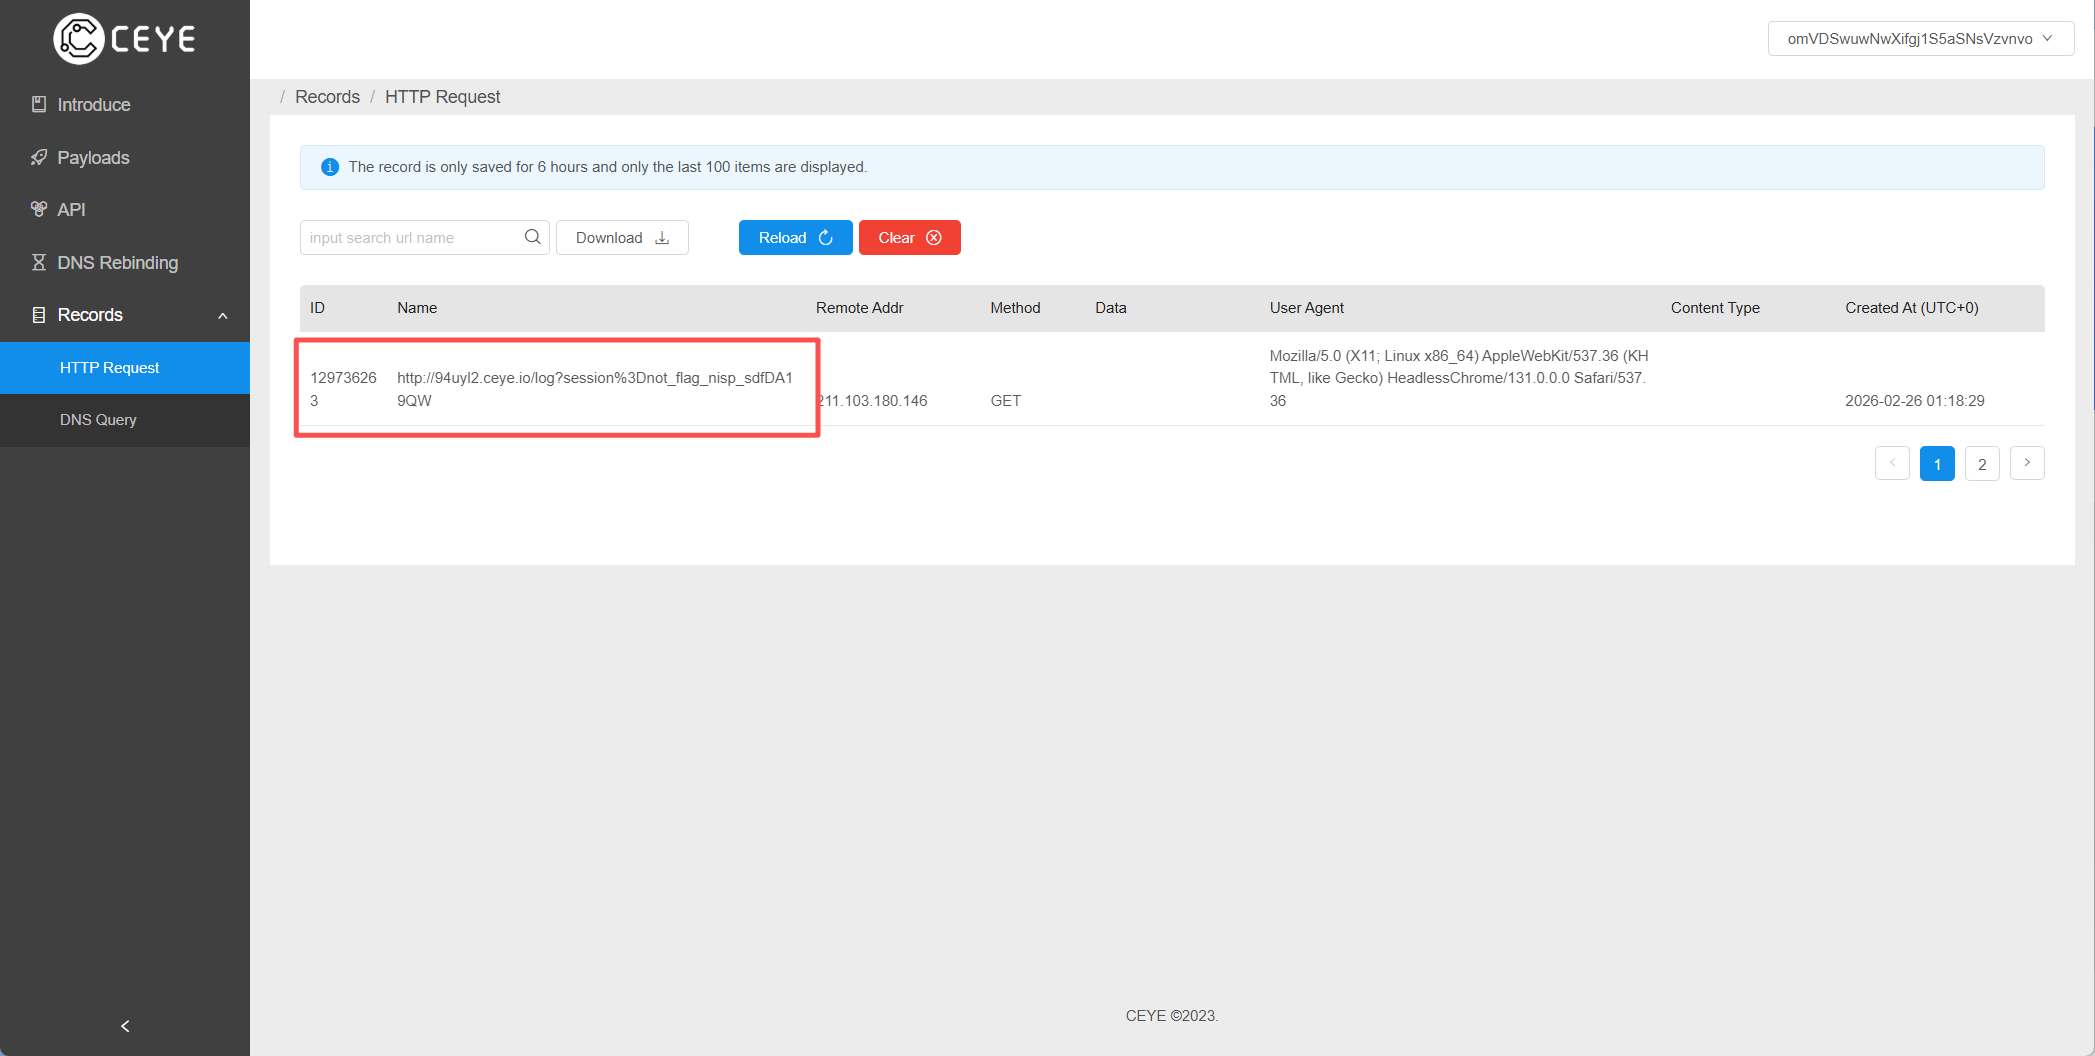Viewport: 2095px width, 1056px height.
Task: Go to next page arrow
Action: pyautogui.click(x=2027, y=463)
